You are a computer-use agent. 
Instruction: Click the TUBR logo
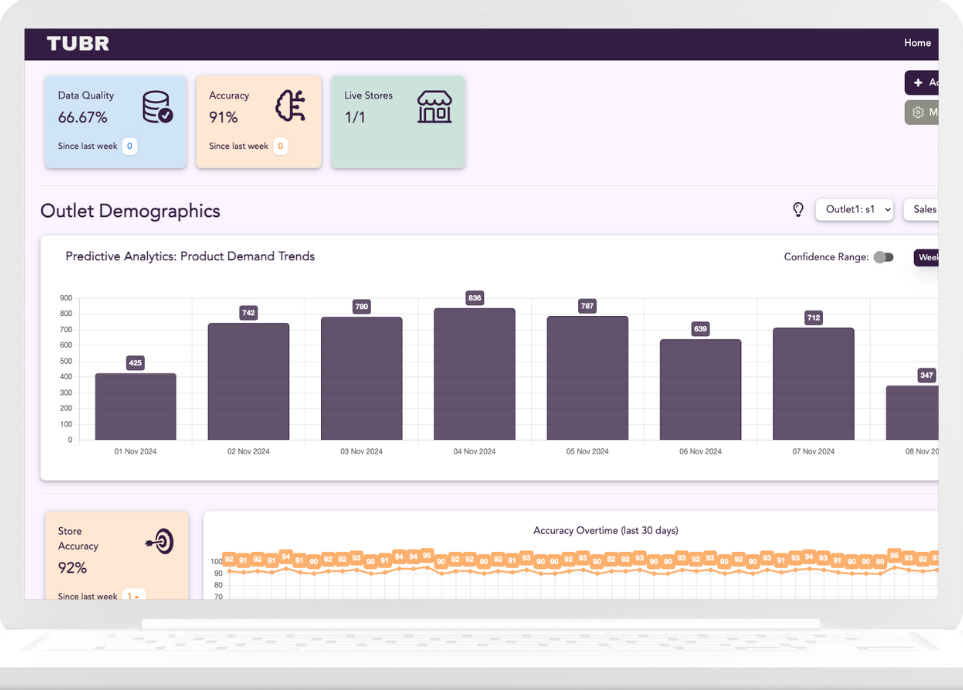pyautogui.click(x=78, y=43)
